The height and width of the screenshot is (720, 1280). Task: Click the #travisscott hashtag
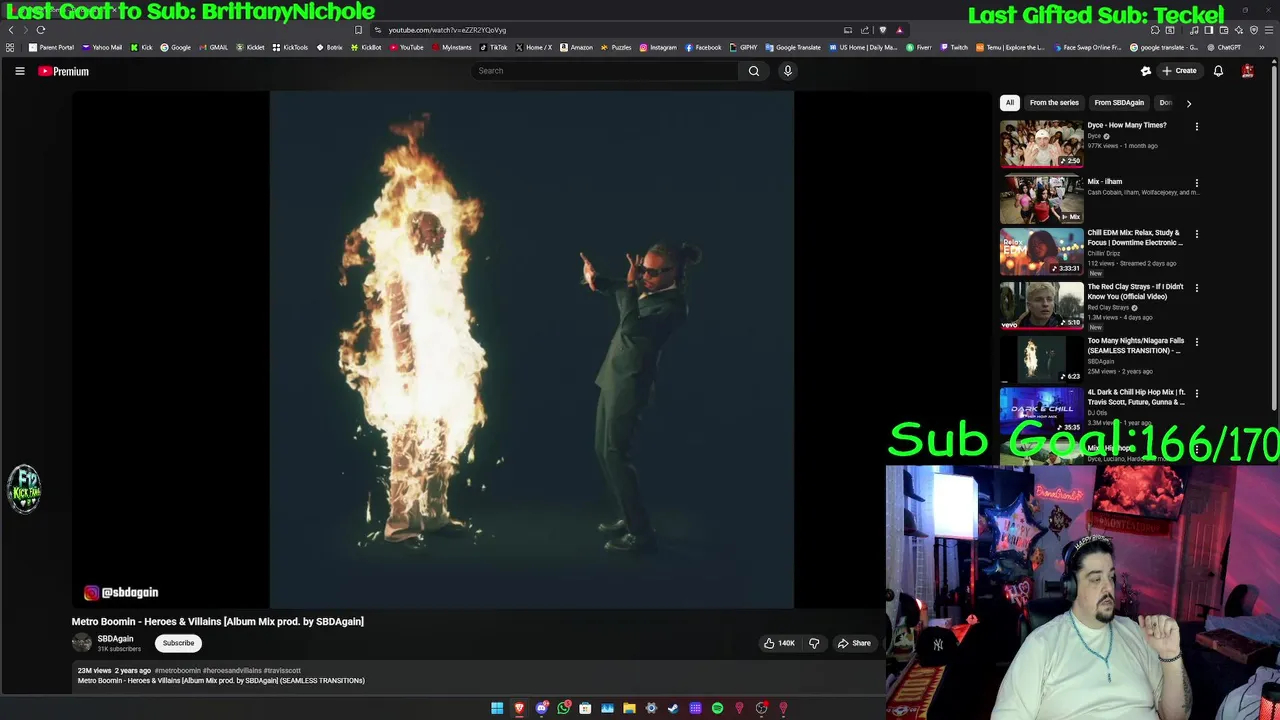(x=282, y=670)
